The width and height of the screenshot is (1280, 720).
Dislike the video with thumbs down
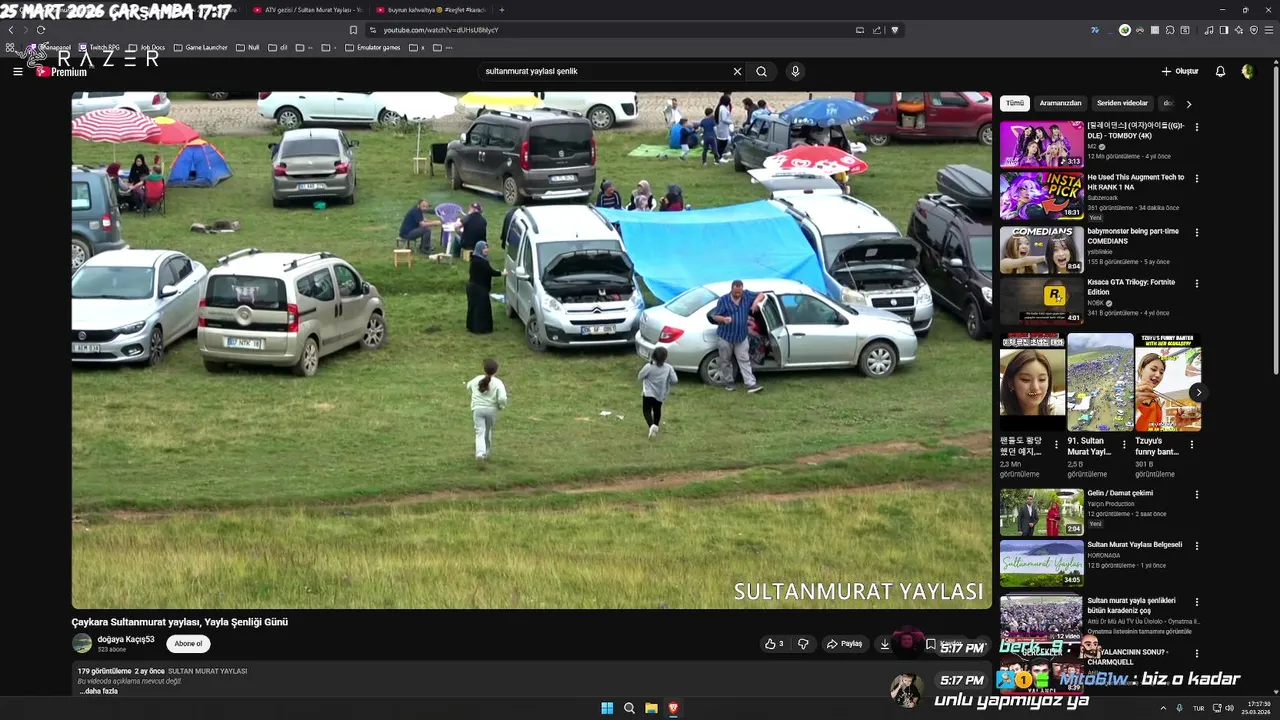[x=803, y=644]
